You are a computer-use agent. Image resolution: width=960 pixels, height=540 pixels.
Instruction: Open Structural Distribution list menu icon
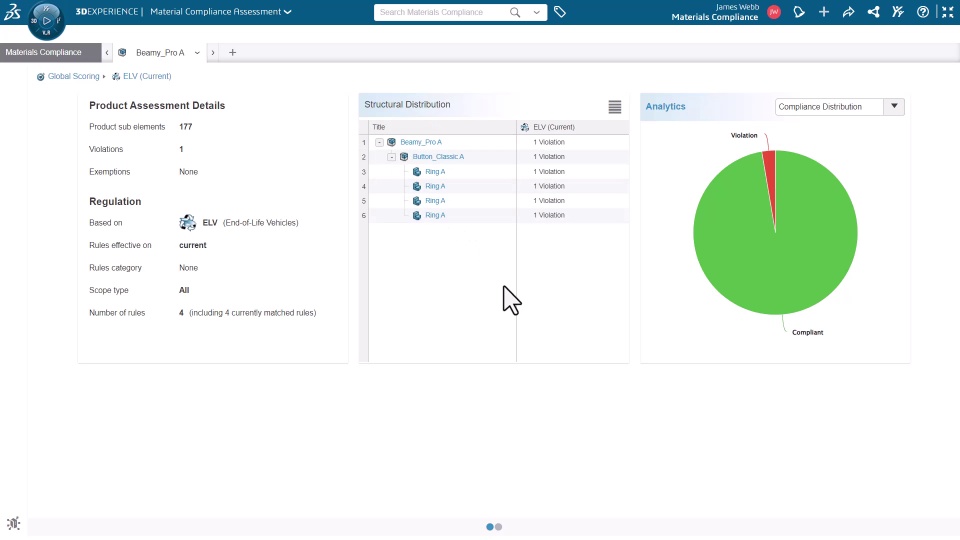615,107
